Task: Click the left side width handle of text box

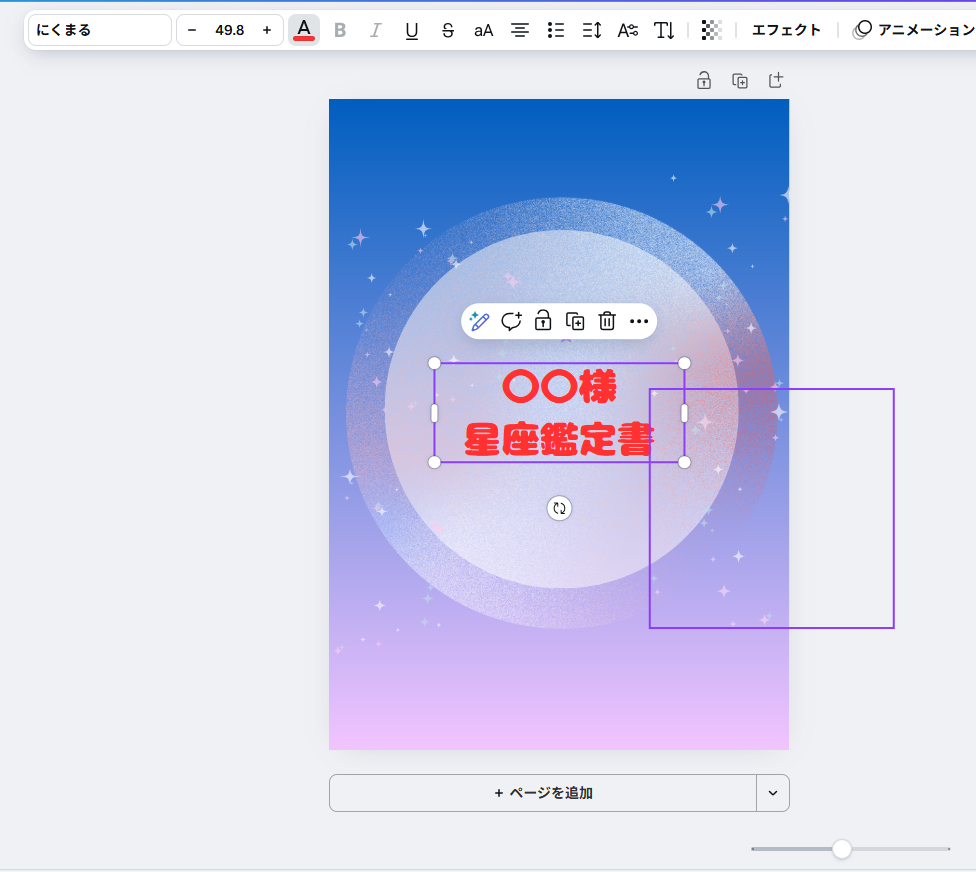Action: (434, 413)
